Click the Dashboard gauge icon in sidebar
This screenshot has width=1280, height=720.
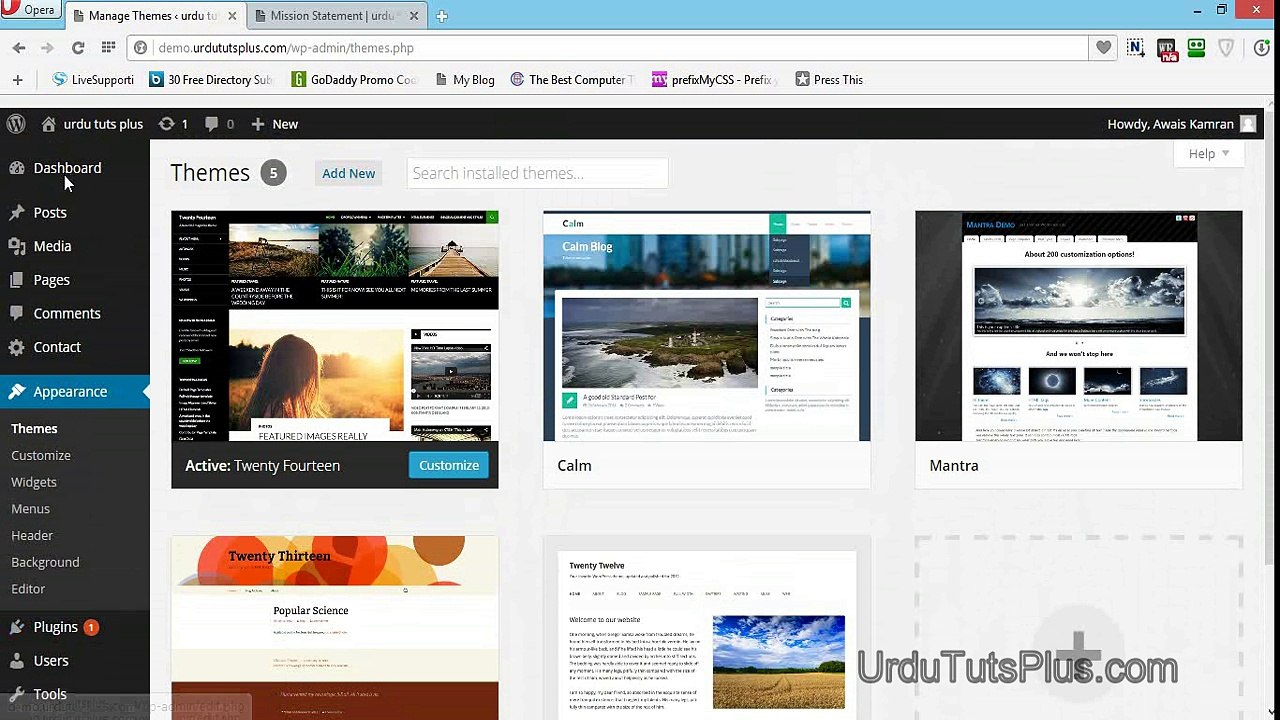17,168
